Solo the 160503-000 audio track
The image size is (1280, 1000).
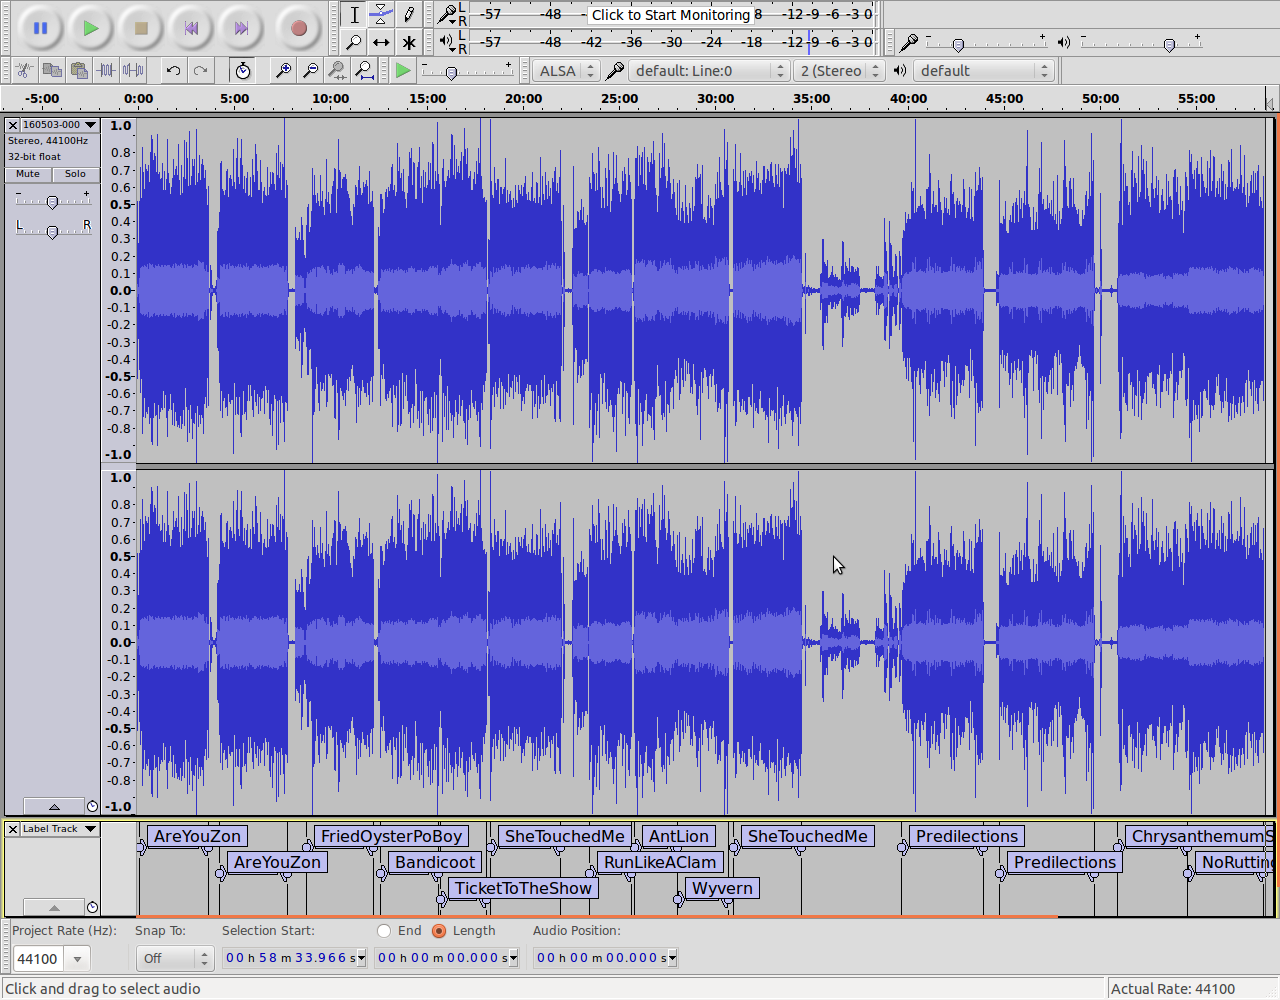click(x=75, y=174)
